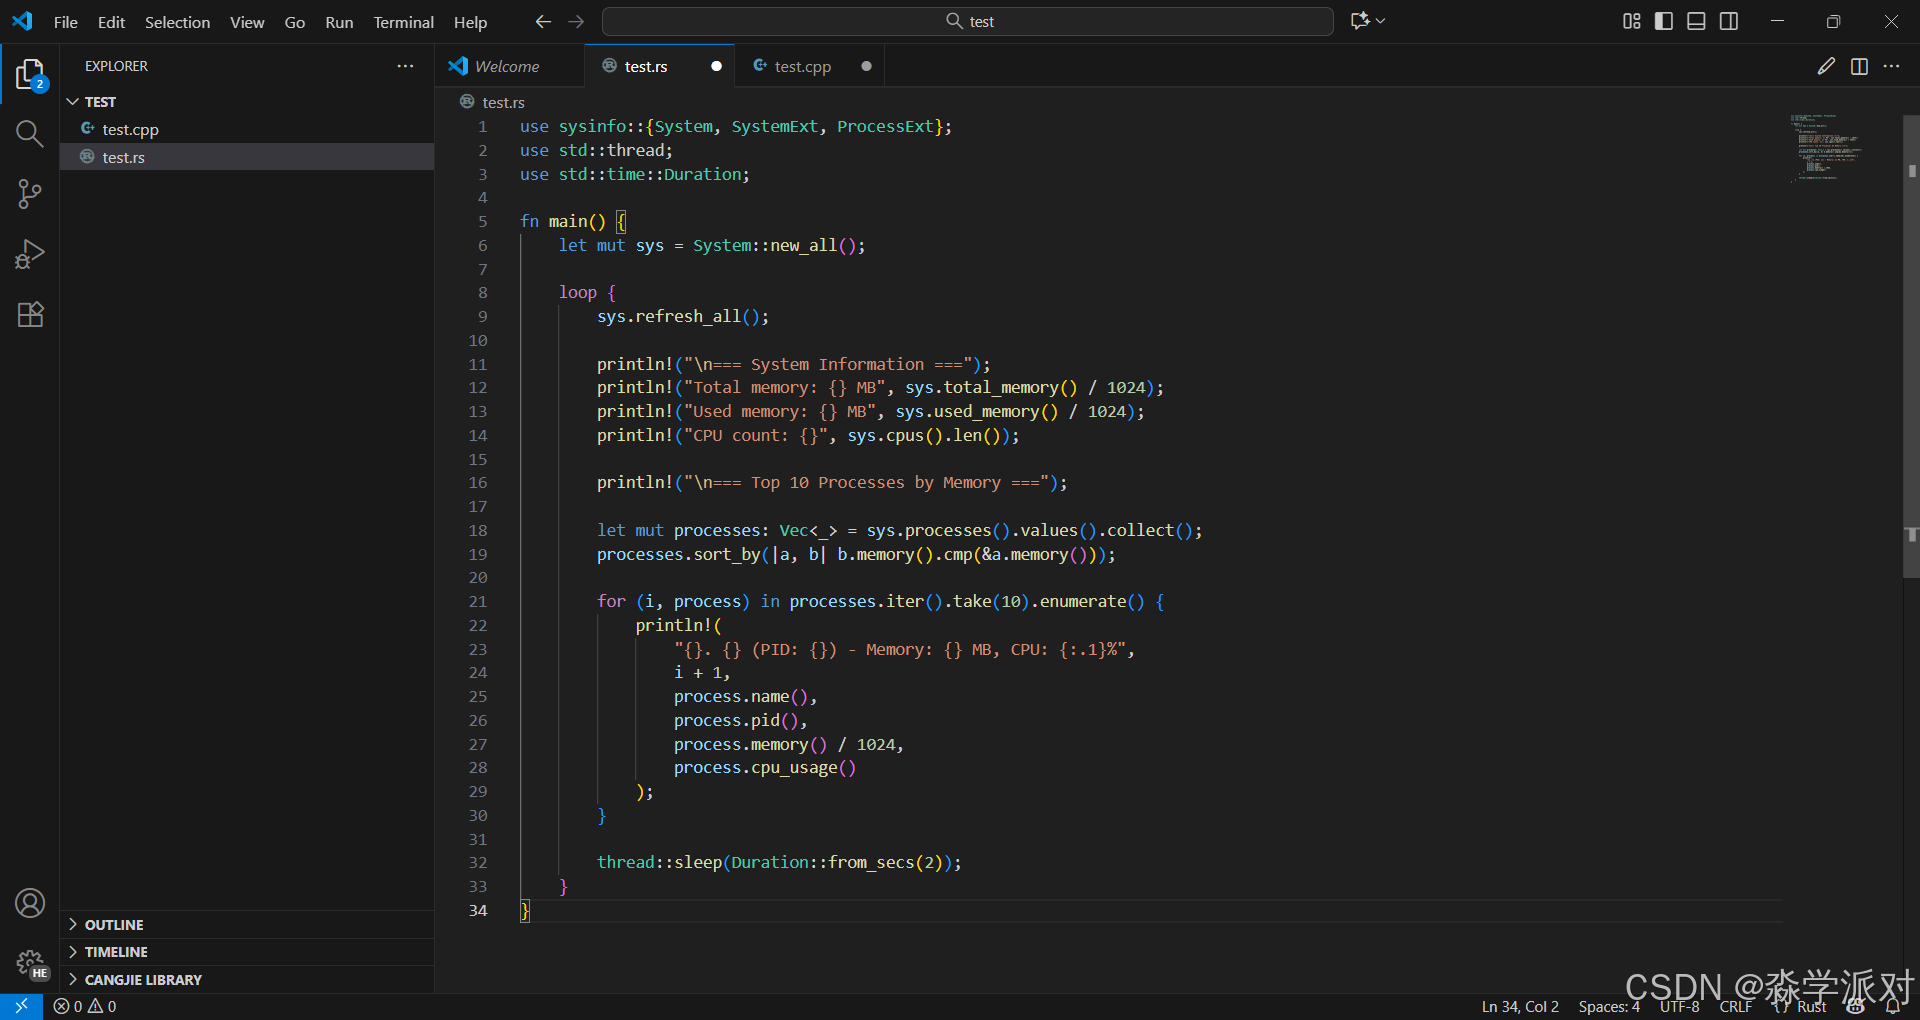
Task: Click line number 1 in gutter
Action: click(x=482, y=126)
